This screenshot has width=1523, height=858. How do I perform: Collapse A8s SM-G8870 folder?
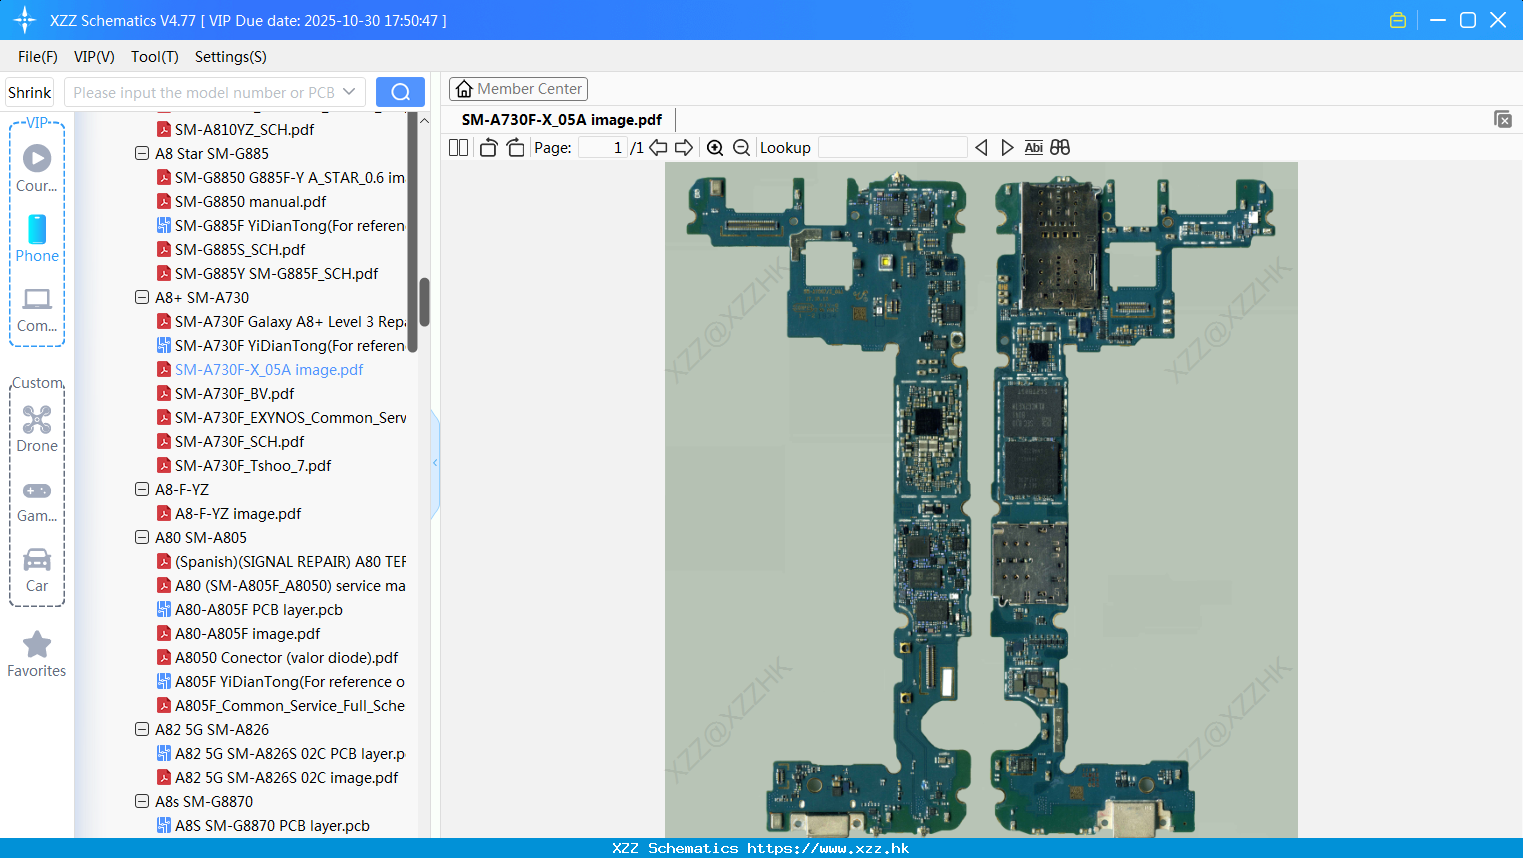coord(142,802)
